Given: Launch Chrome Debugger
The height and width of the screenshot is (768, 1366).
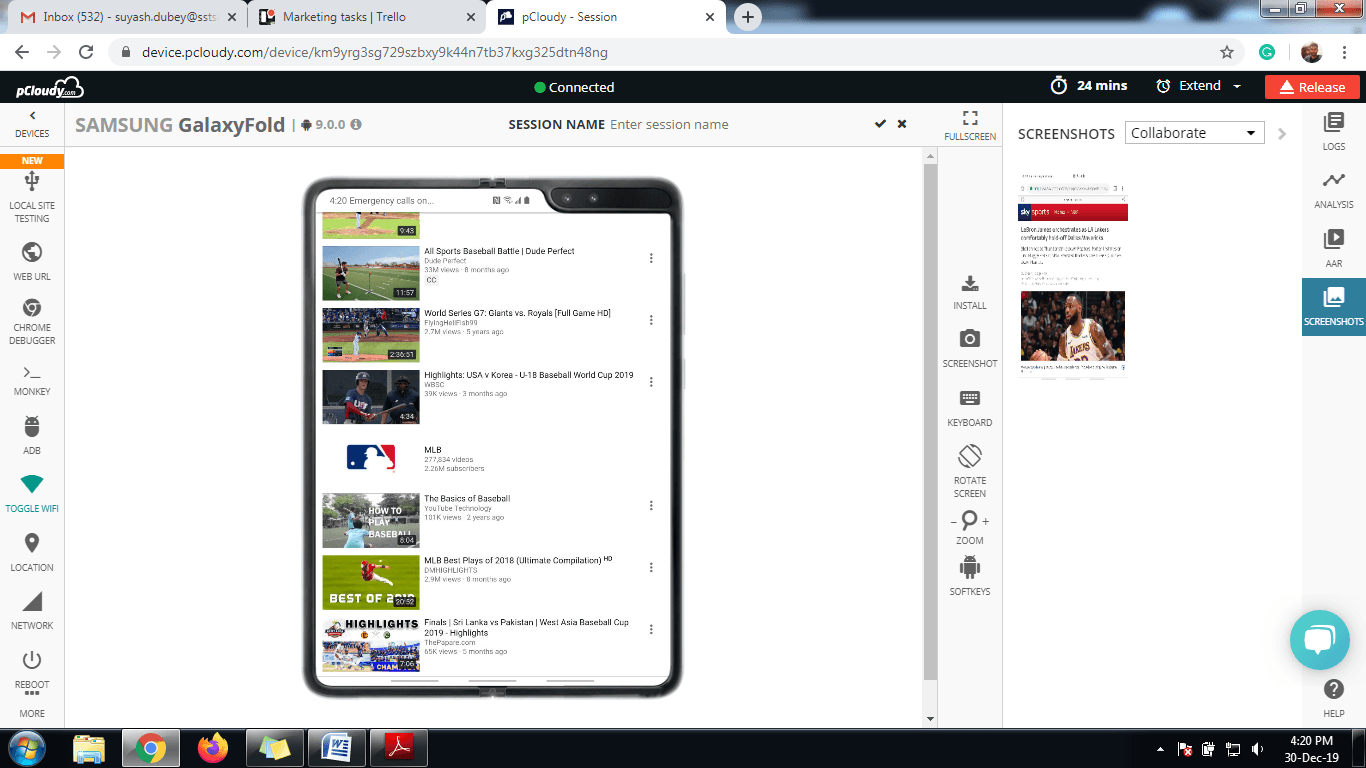Looking at the screenshot, I should [32, 321].
